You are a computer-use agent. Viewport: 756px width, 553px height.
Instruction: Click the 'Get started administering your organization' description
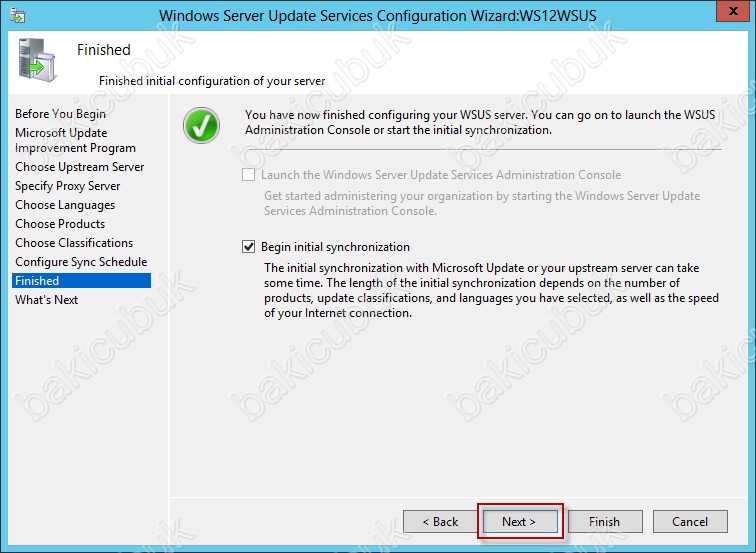(x=482, y=203)
